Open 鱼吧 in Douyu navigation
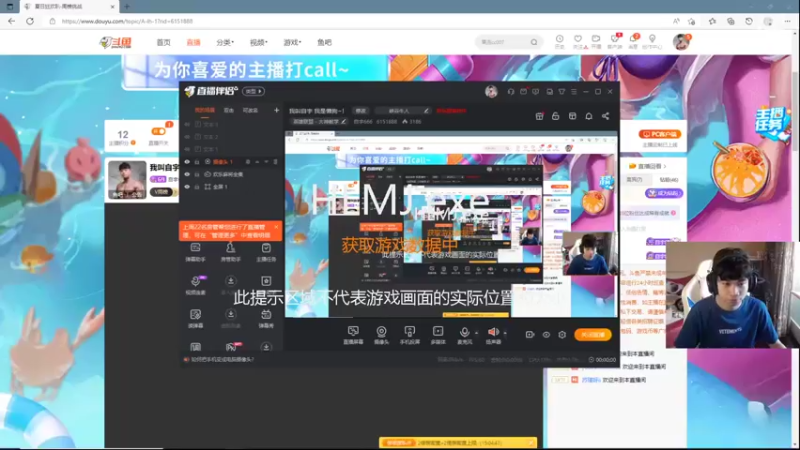The image size is (800, 450). (x=324, y=42)
